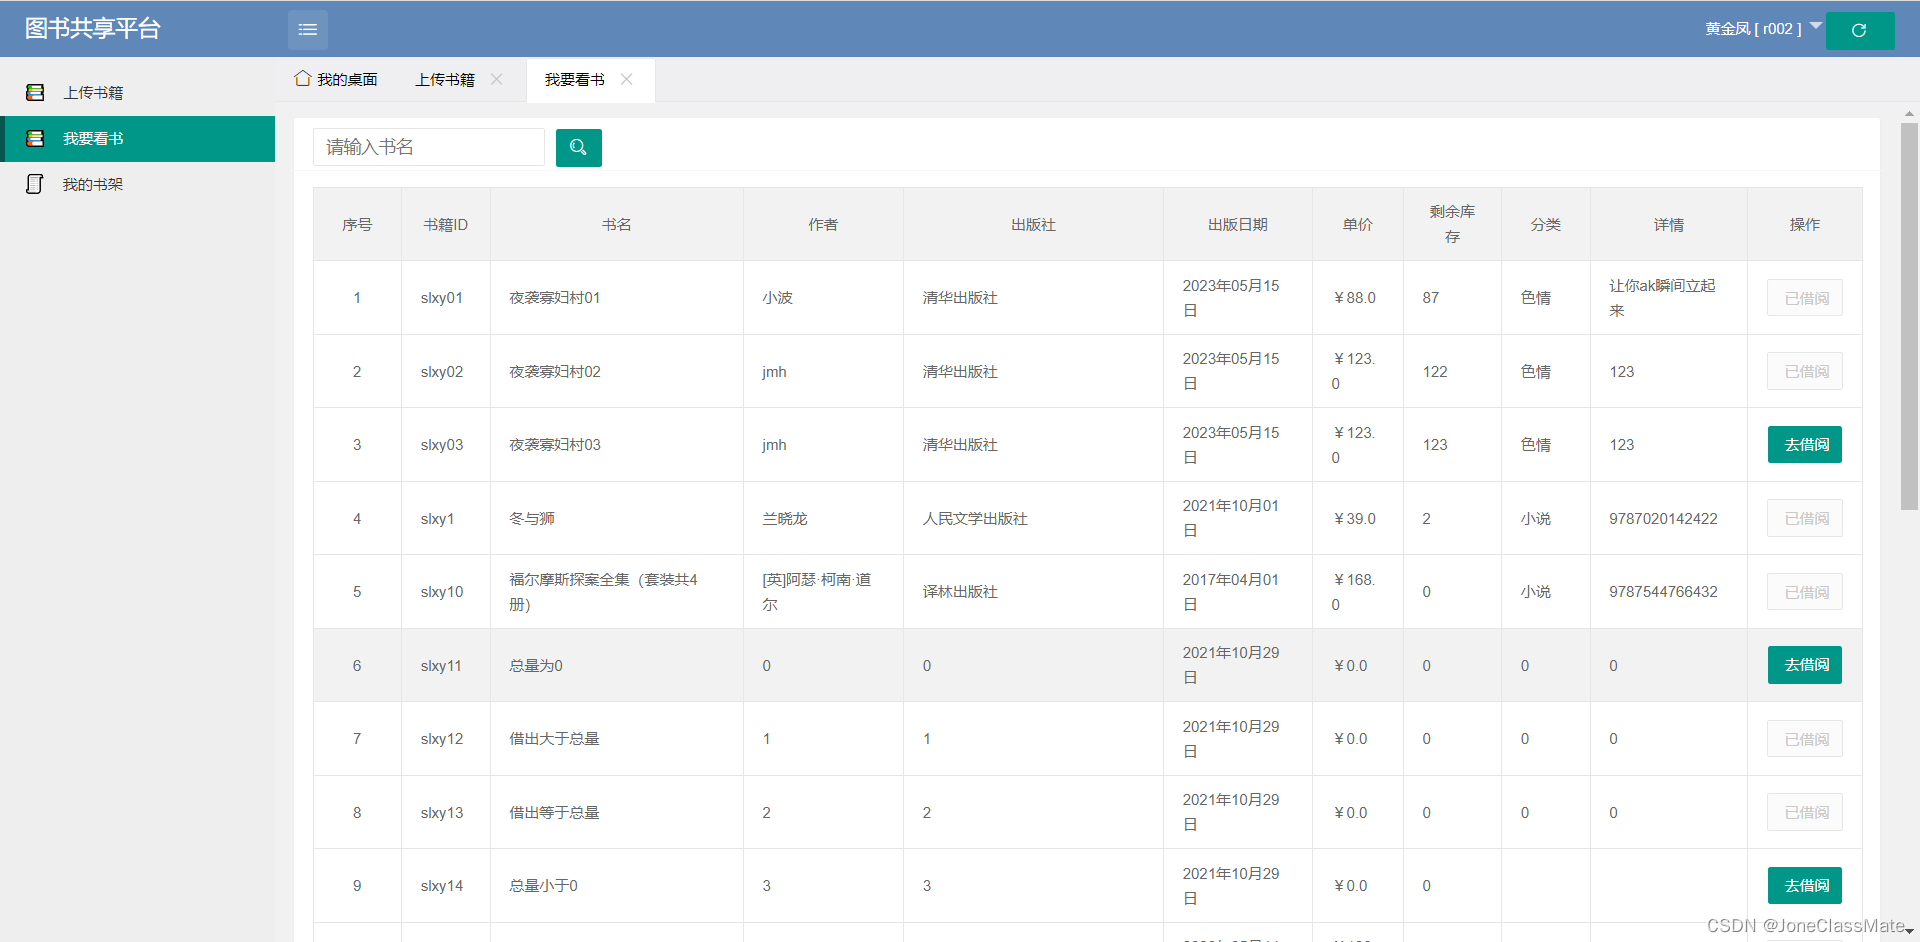Select 我的书架 in the sidebar

pyautogui.click(x=93, y=184)
